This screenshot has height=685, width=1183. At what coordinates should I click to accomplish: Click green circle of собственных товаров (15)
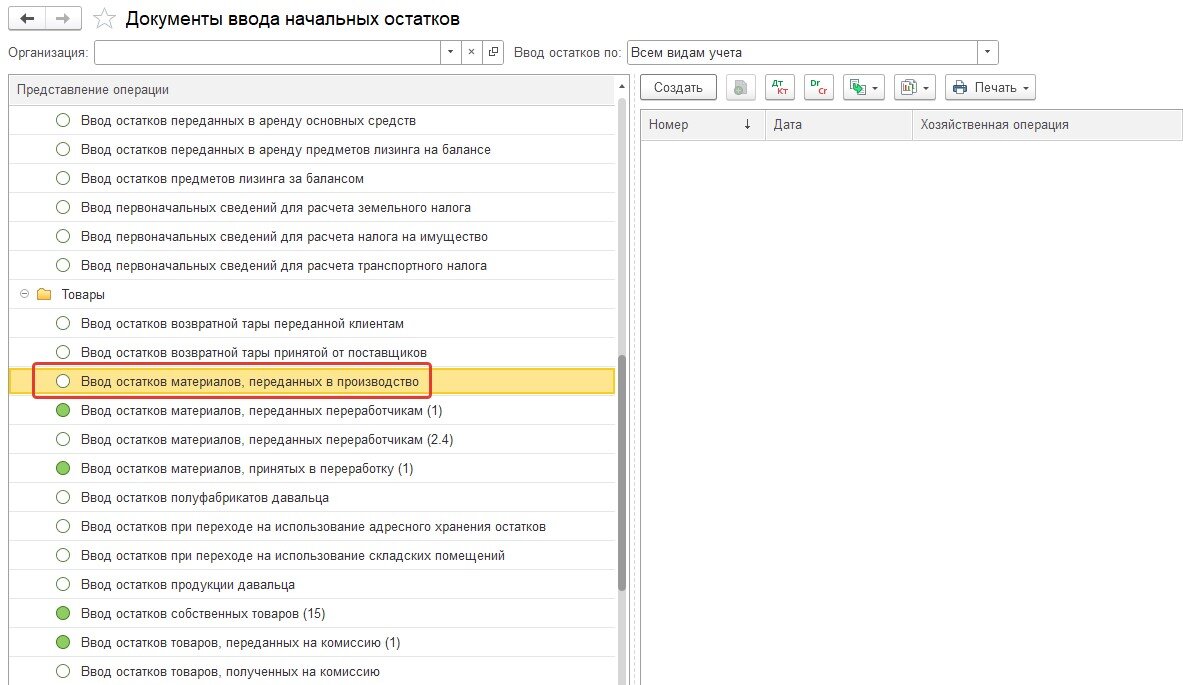63,613
